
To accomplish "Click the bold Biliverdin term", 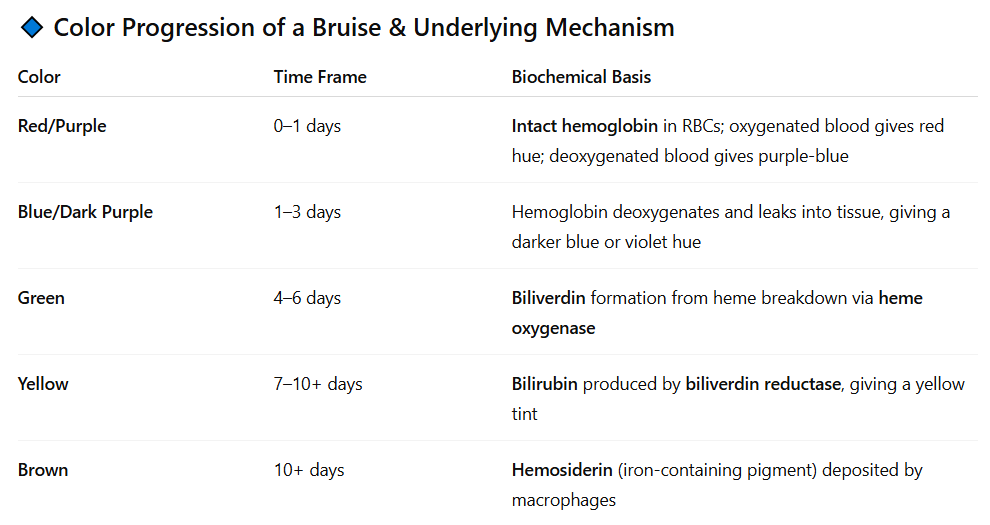I will [x=548, y=298].
